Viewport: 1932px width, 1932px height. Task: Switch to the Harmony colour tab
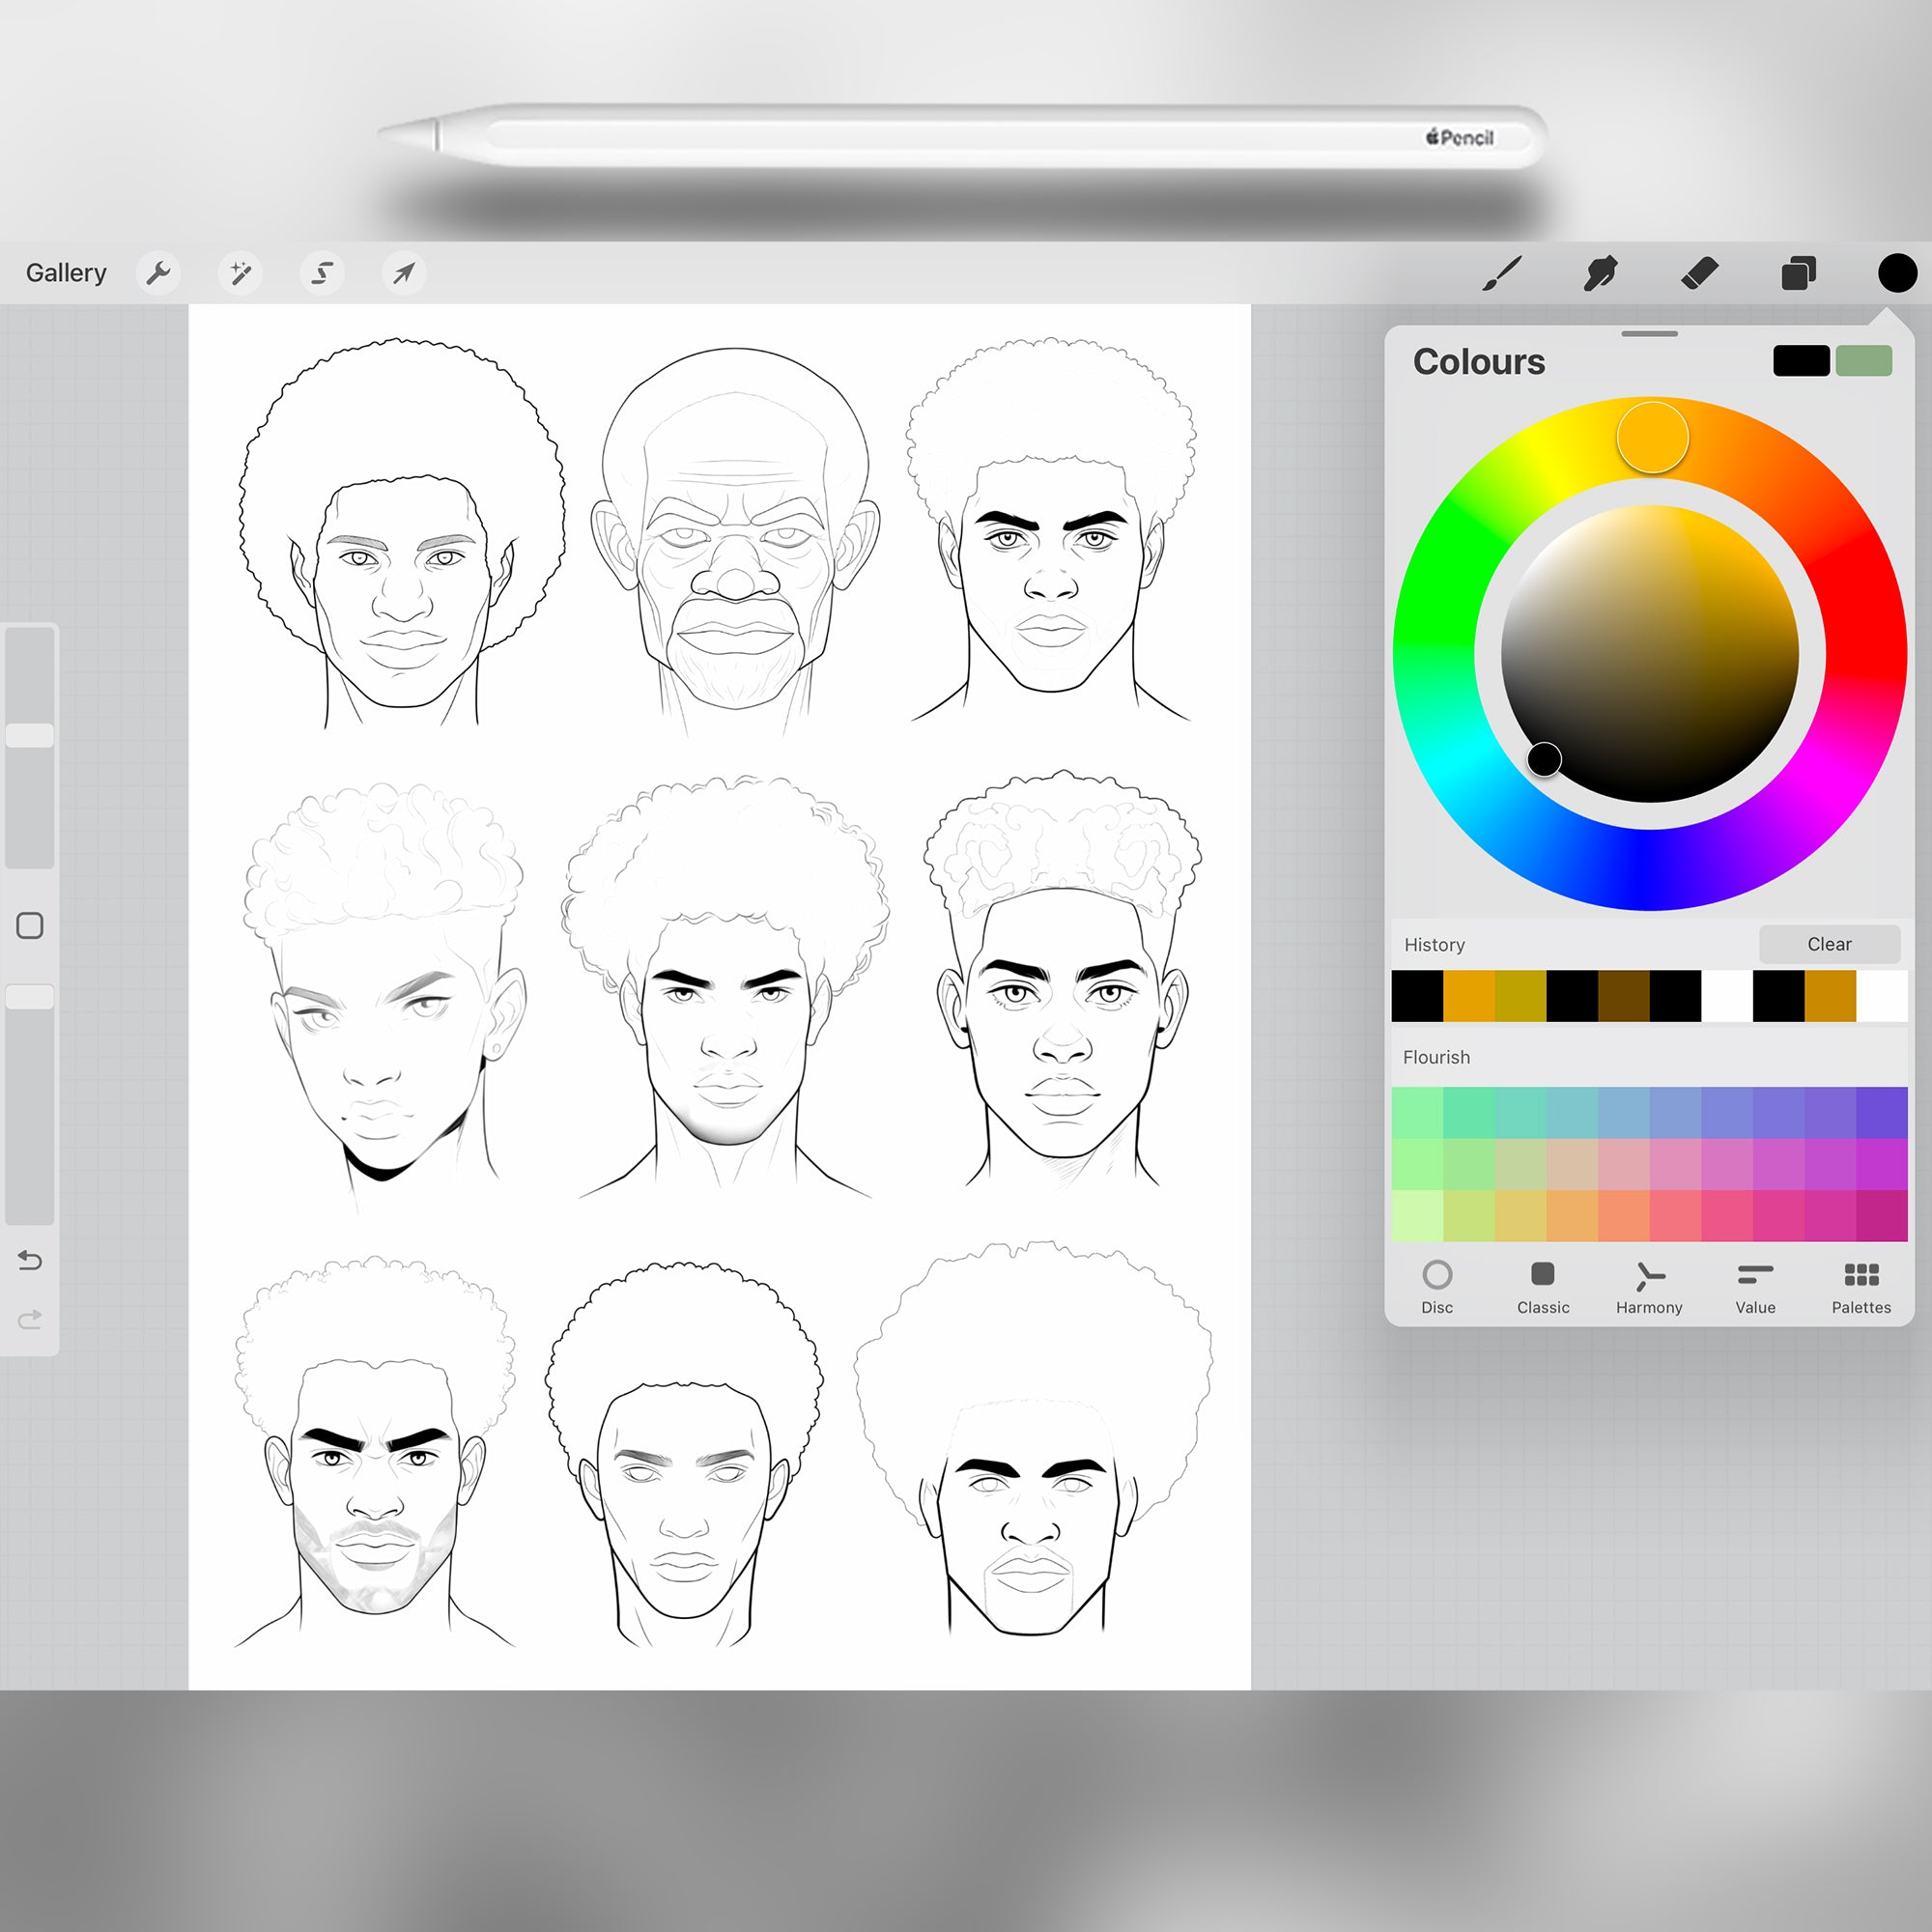(x=1649, y=1287)
